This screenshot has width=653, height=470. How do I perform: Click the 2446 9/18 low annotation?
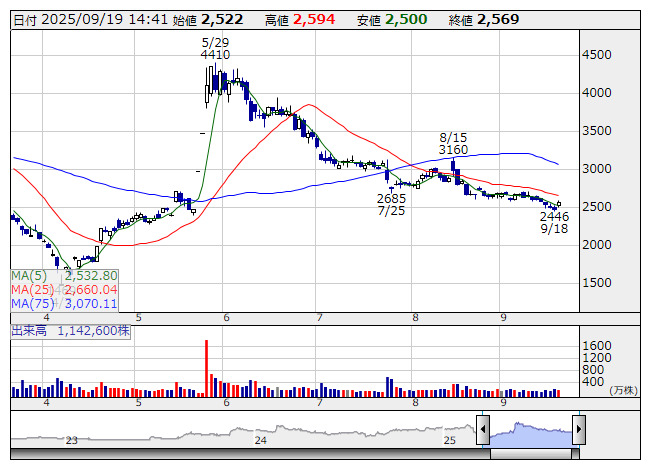click(554, 222)
